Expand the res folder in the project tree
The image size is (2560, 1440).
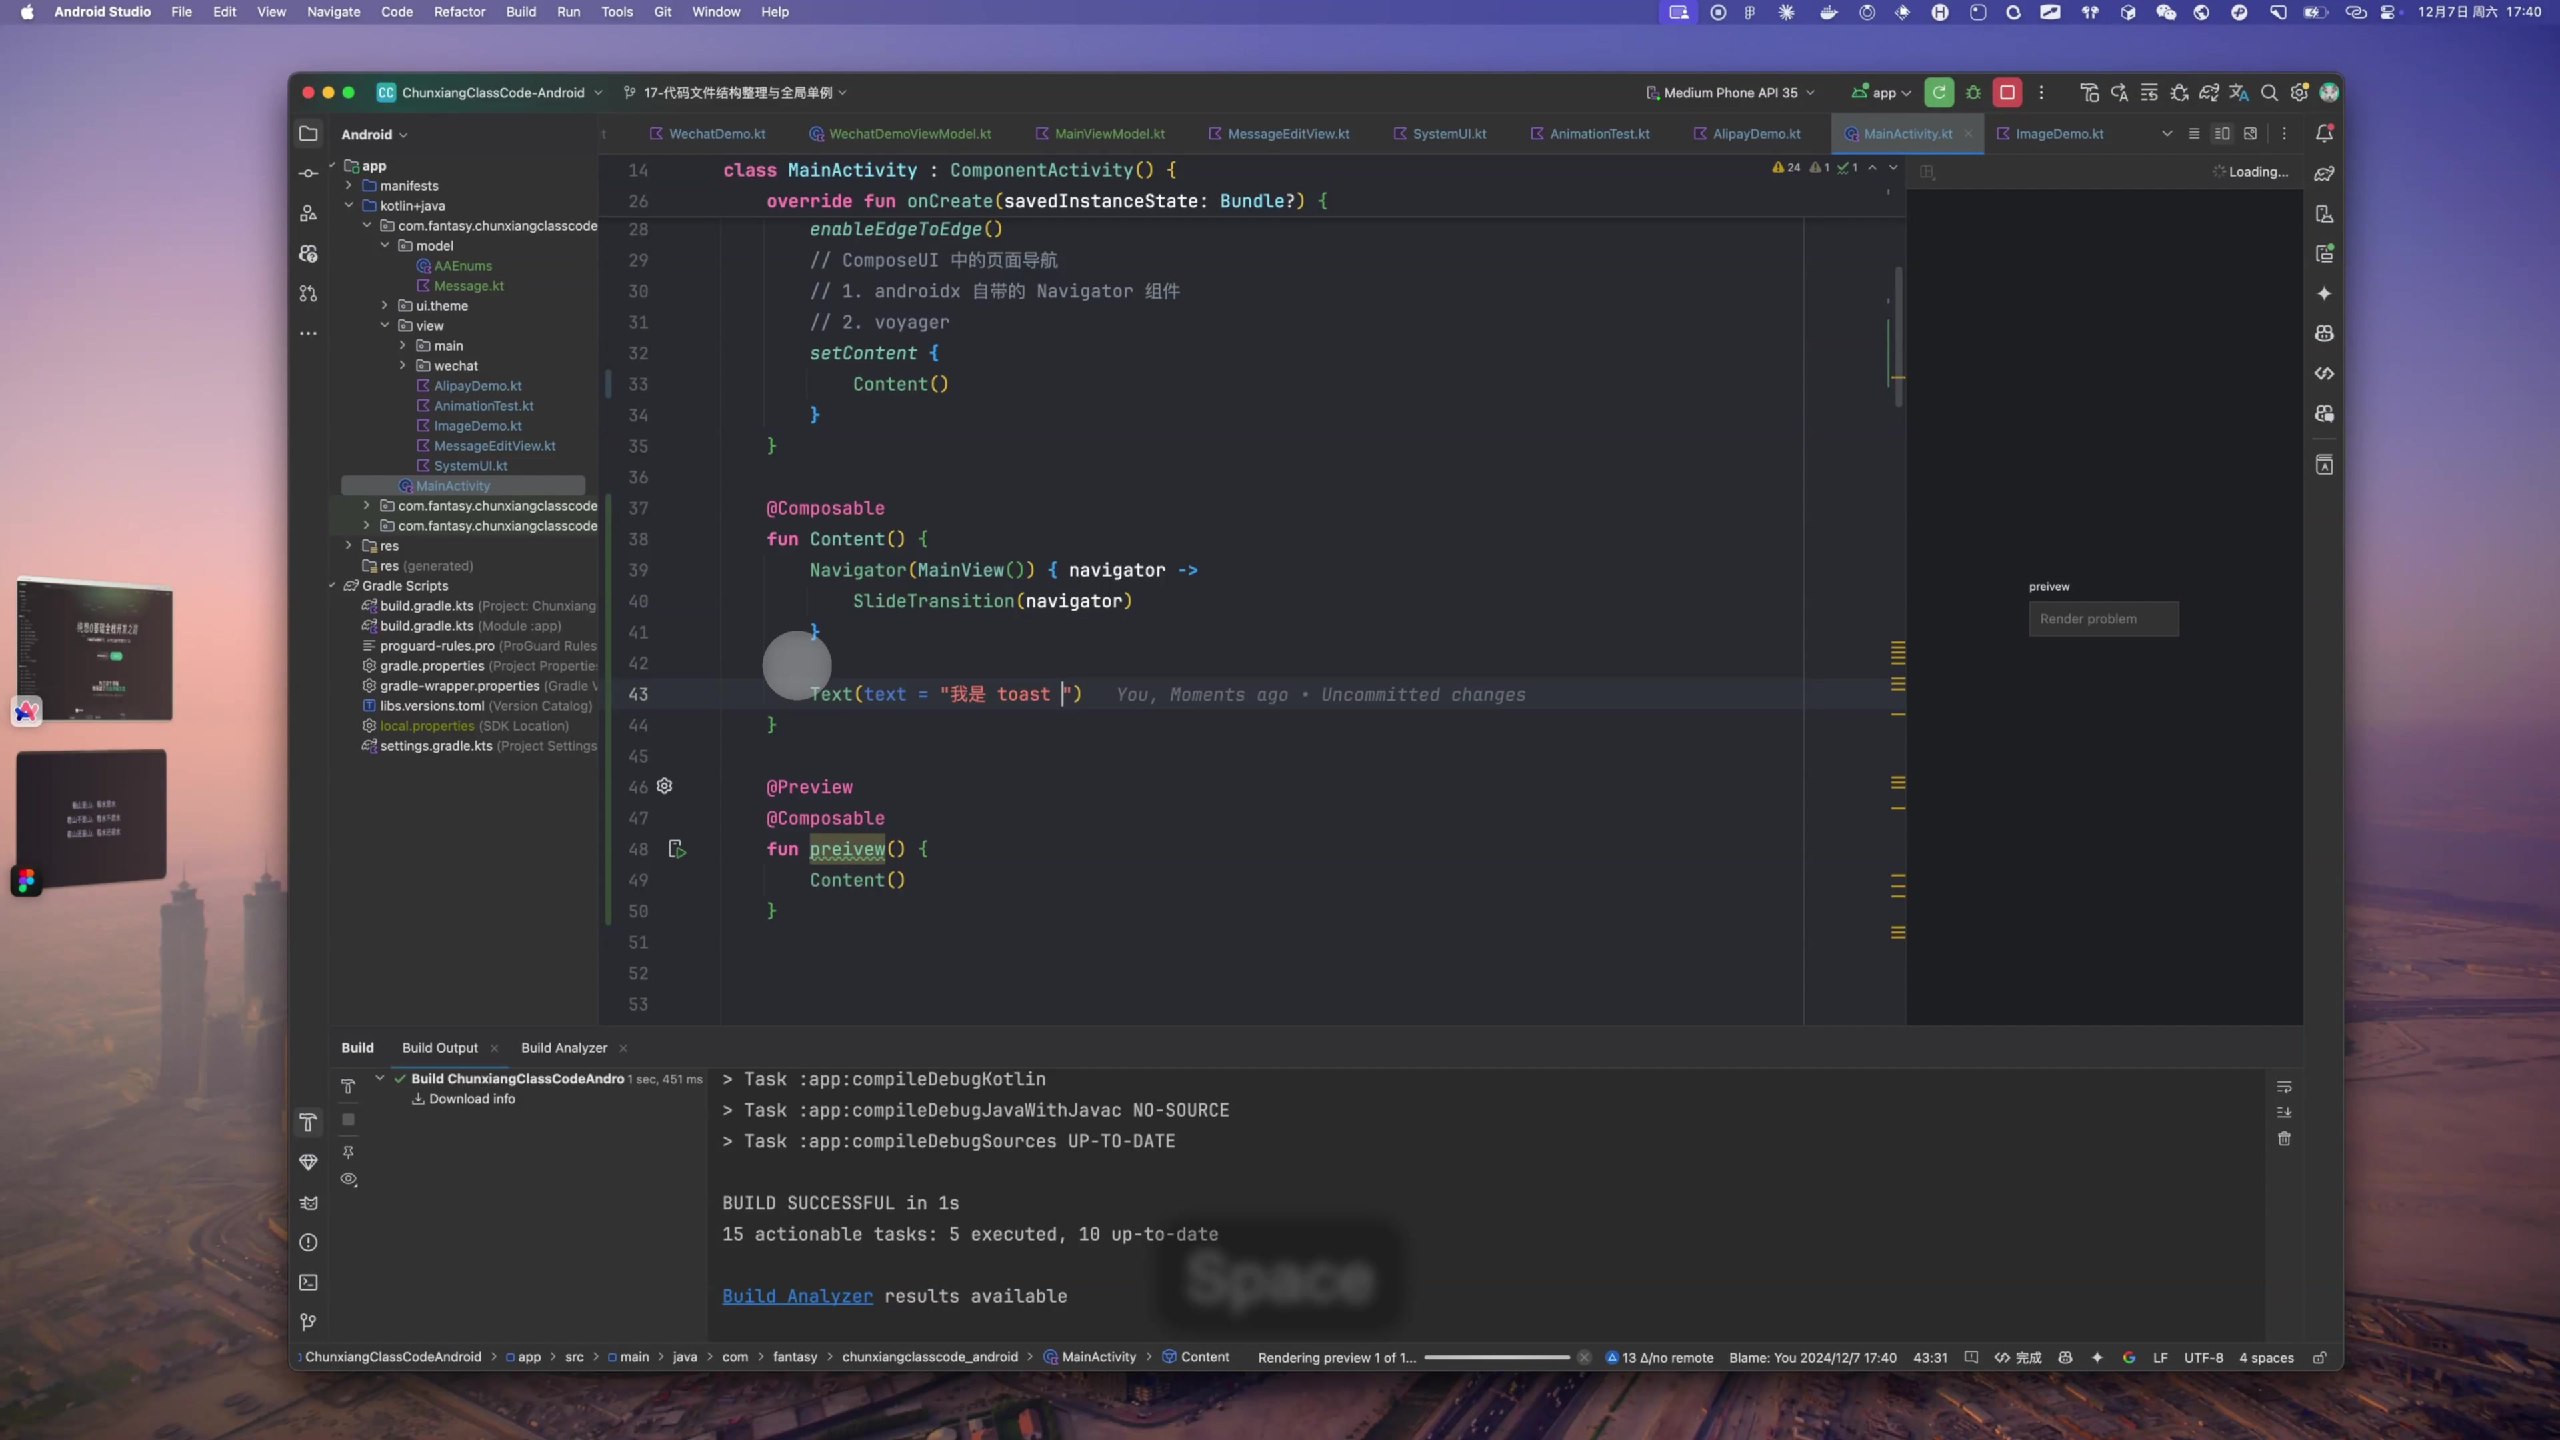(x=348, y=546)
